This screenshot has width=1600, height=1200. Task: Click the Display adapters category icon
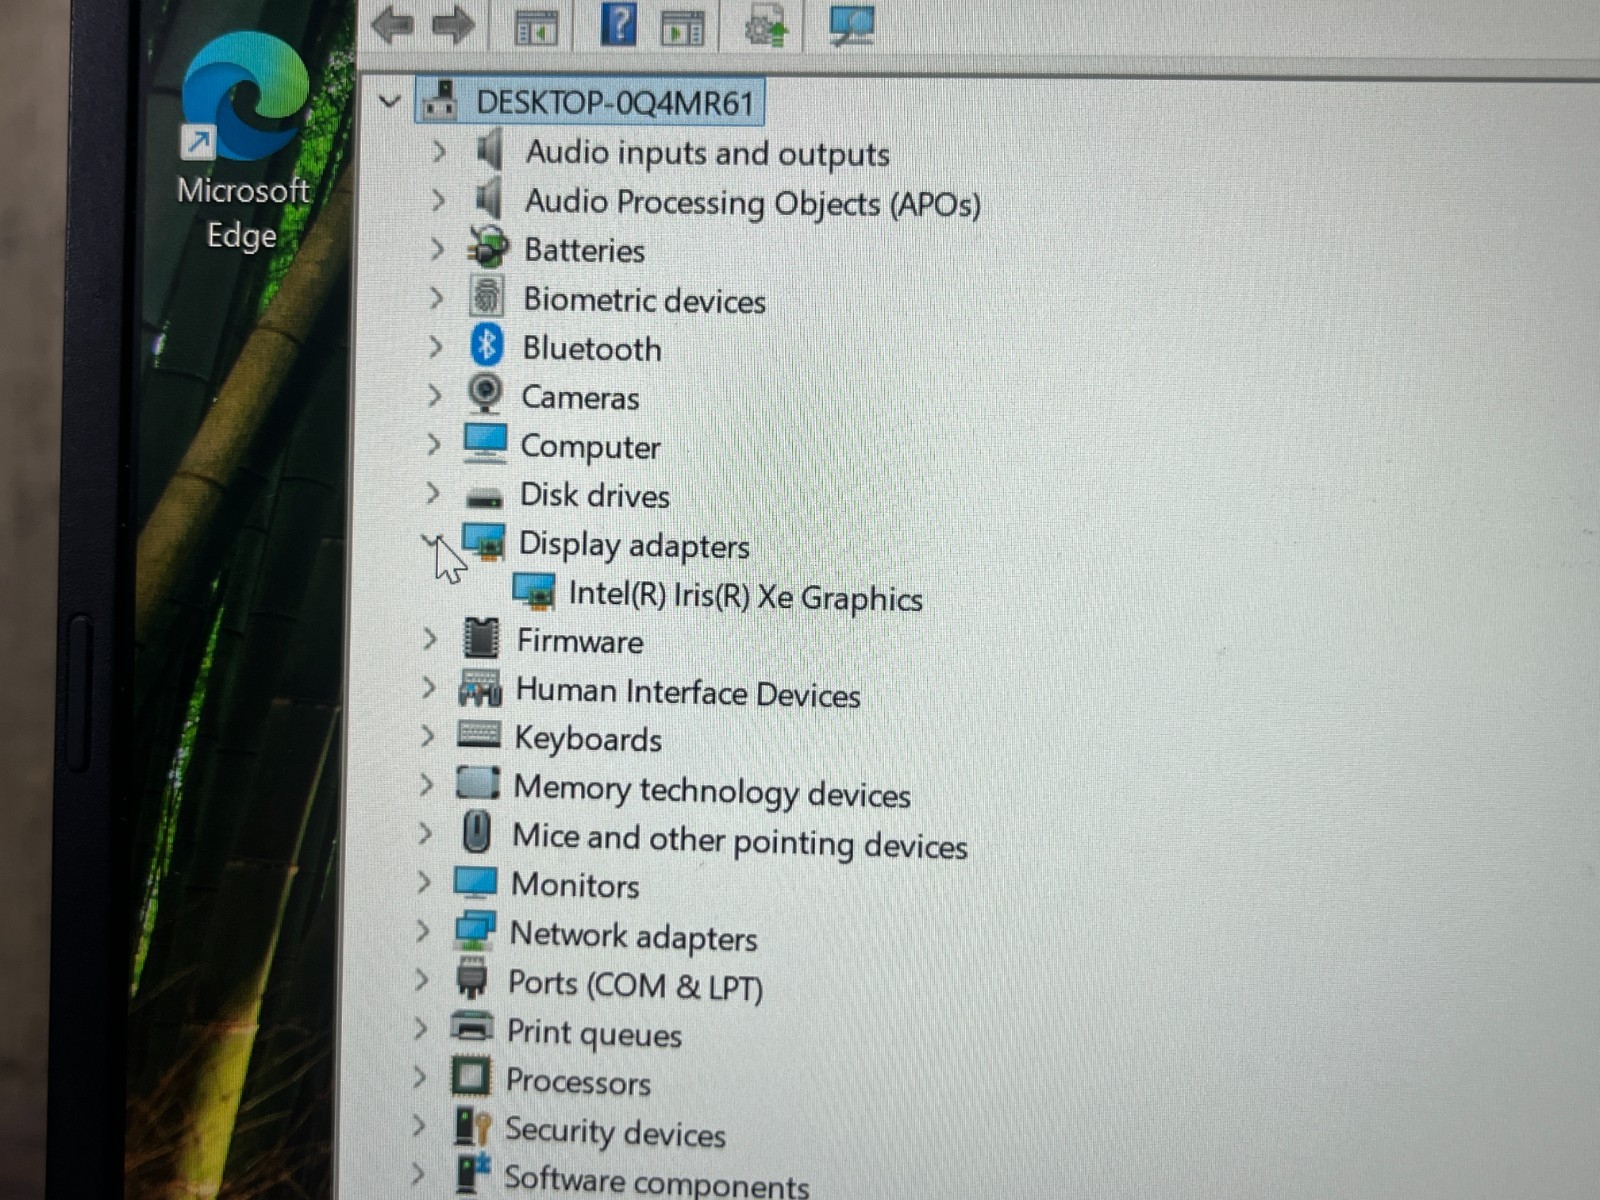[484, 542]
